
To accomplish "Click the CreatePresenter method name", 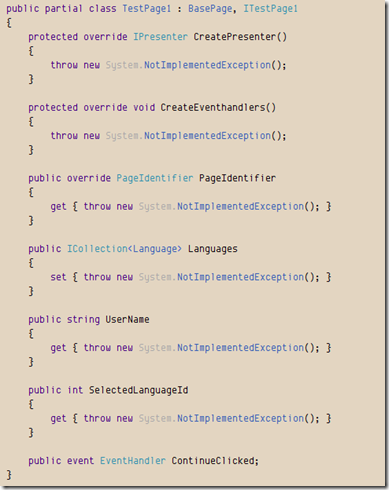I will (x=235, y=37).
